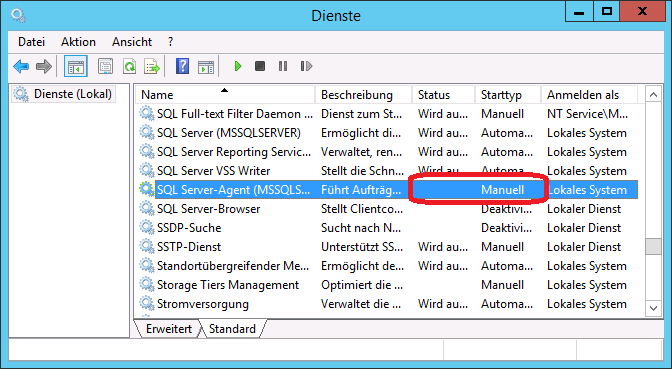The height and width of the screenshot is (369, 672).
Task: Select the SQL Server Reporting Services row
Action: 234,152
